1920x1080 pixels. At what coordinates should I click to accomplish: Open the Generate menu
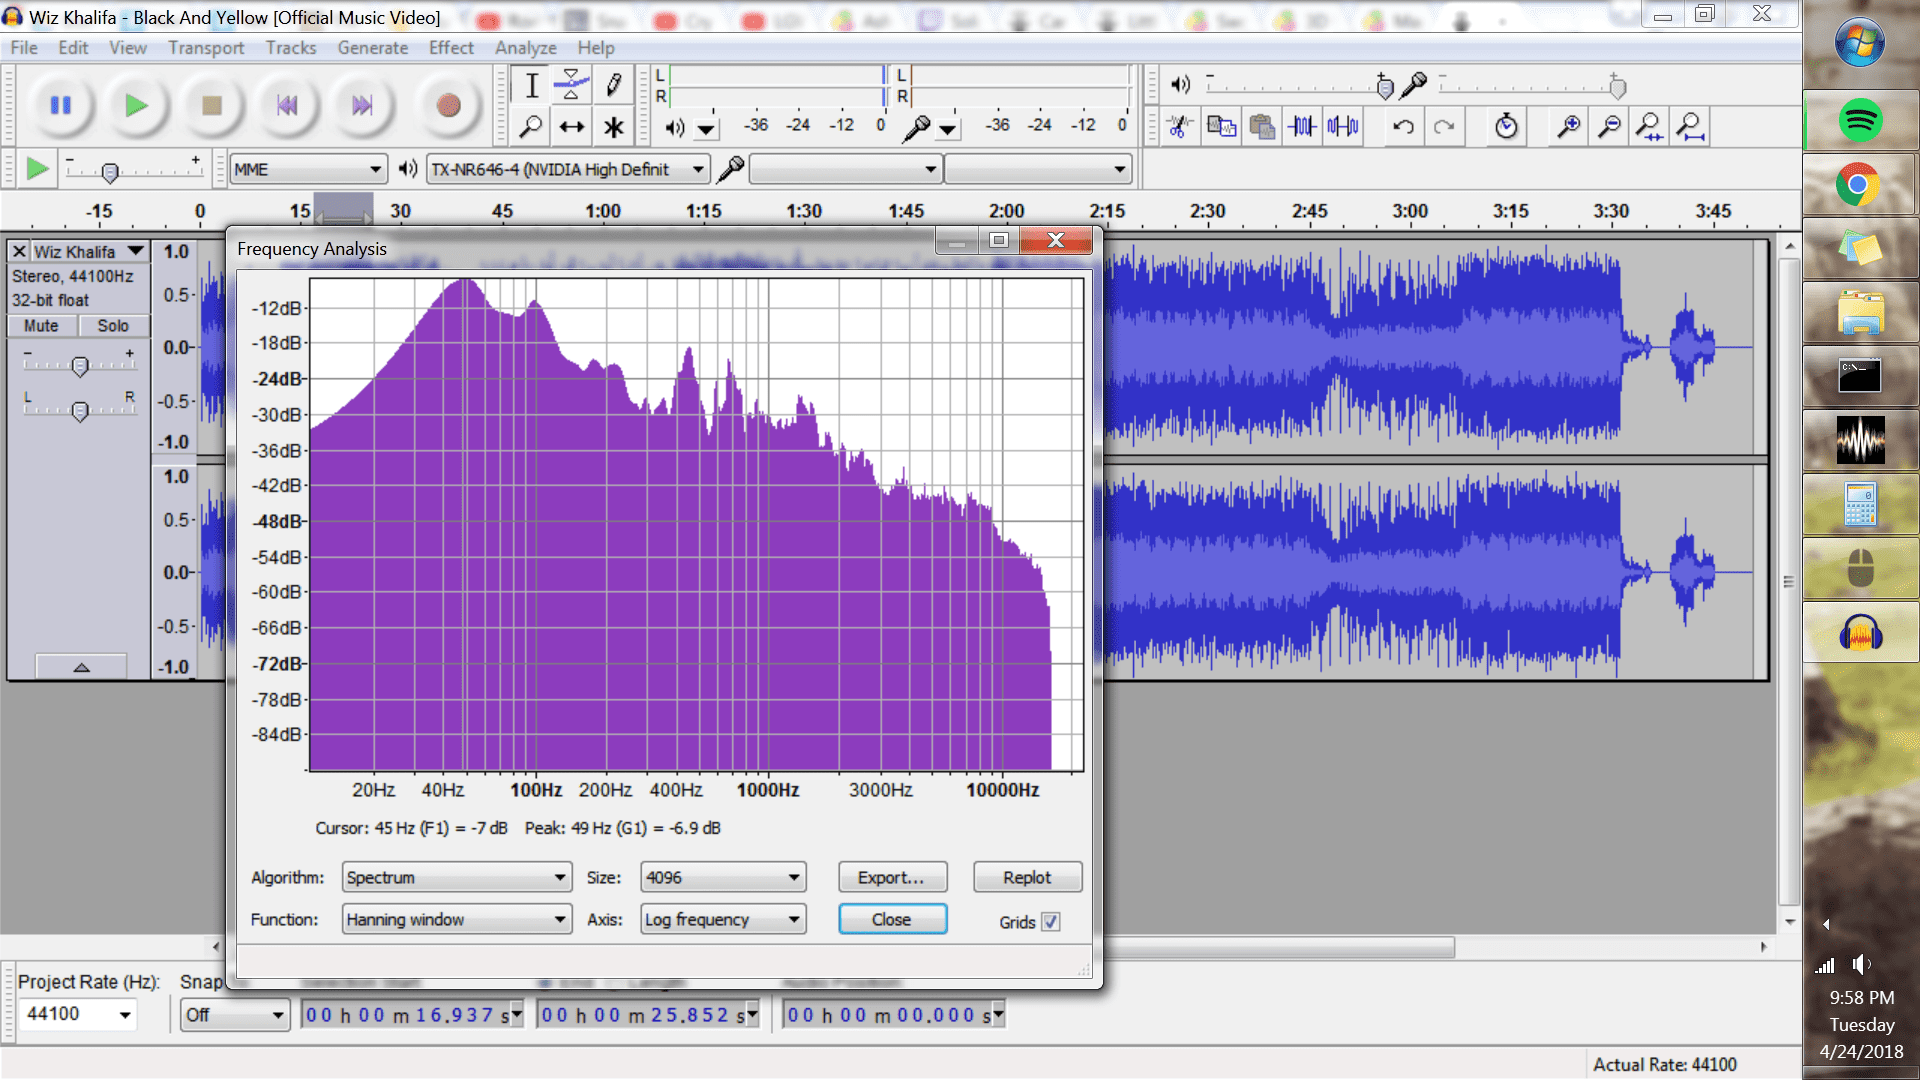(x=373, y=48)
